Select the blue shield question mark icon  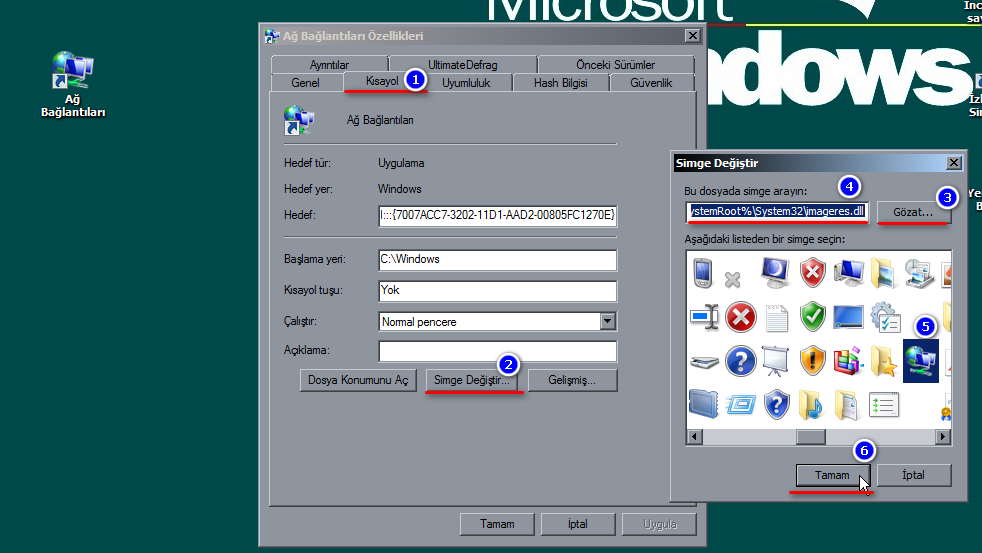click(x=777, y=405)
